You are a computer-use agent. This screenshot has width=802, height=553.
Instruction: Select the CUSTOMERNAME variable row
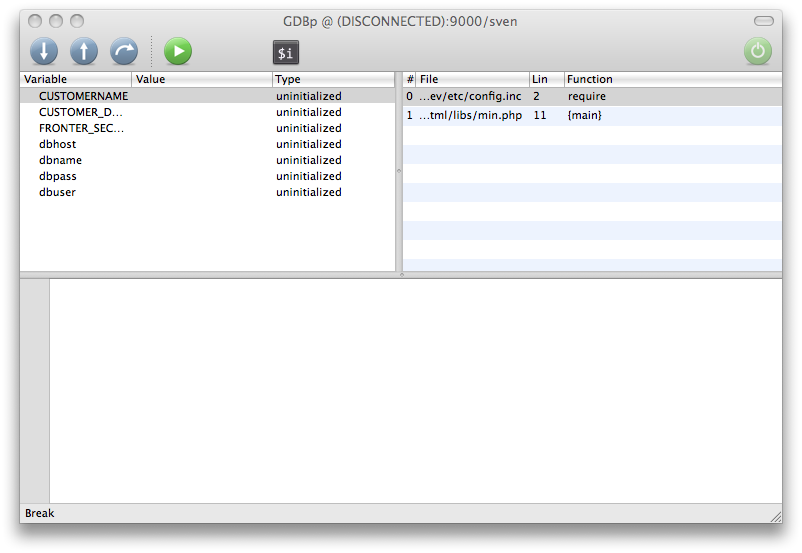tap(83, 96)
